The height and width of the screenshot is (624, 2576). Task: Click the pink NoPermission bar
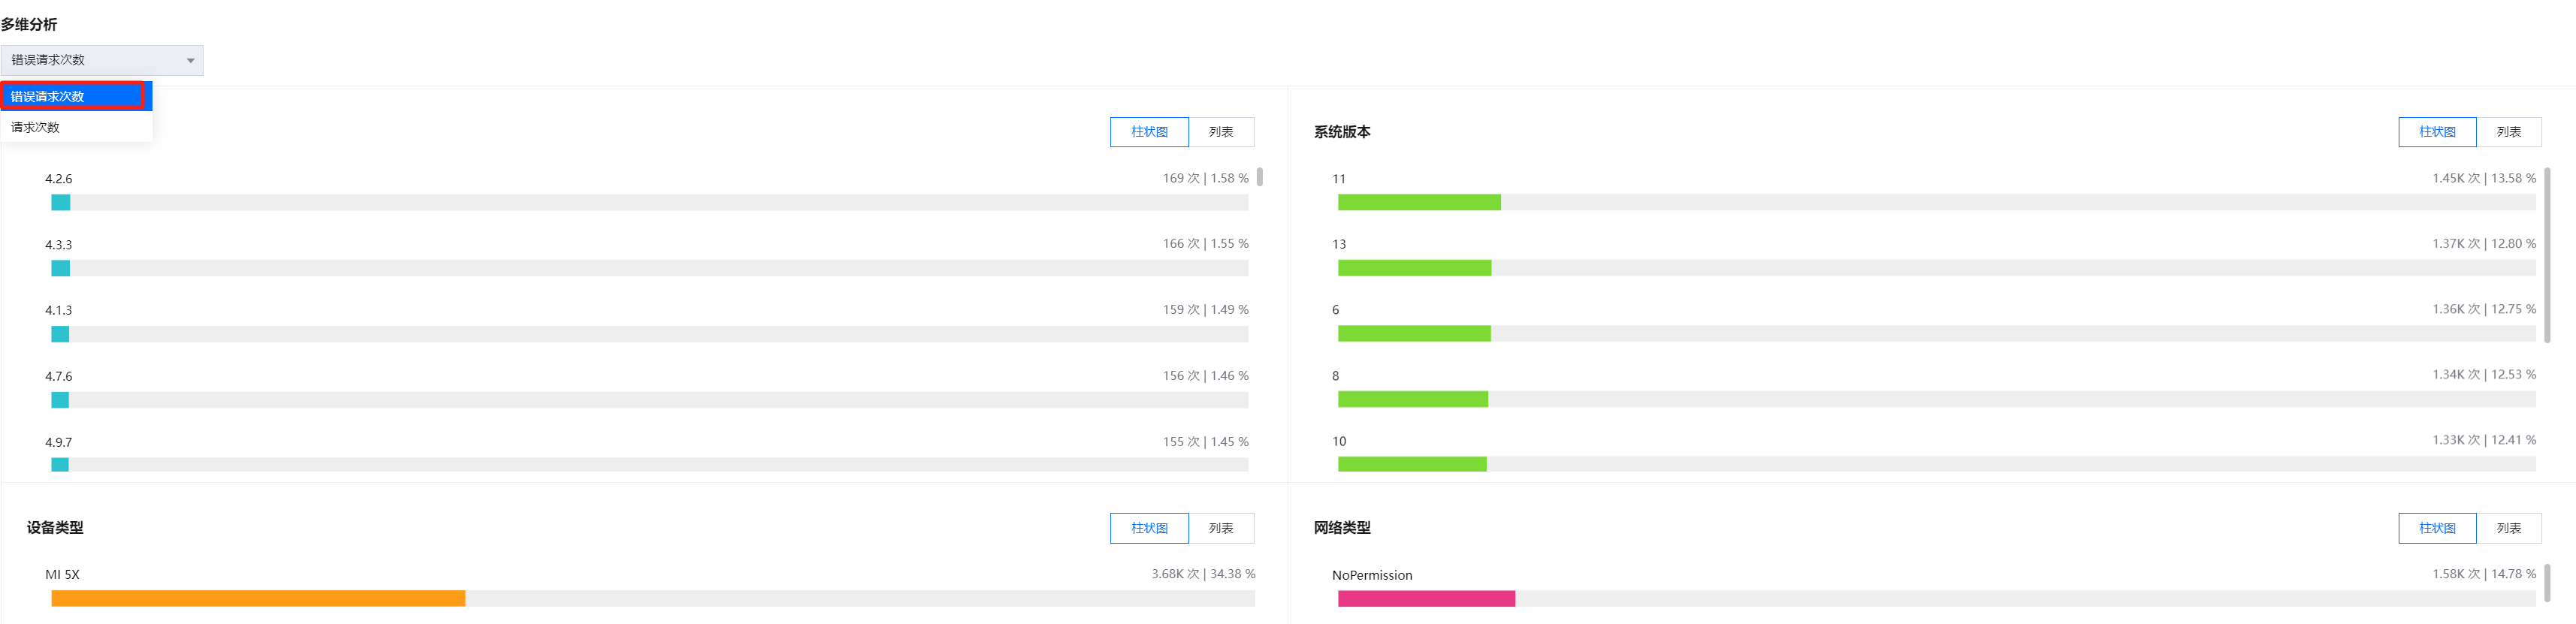click(x=1426, y=599)
